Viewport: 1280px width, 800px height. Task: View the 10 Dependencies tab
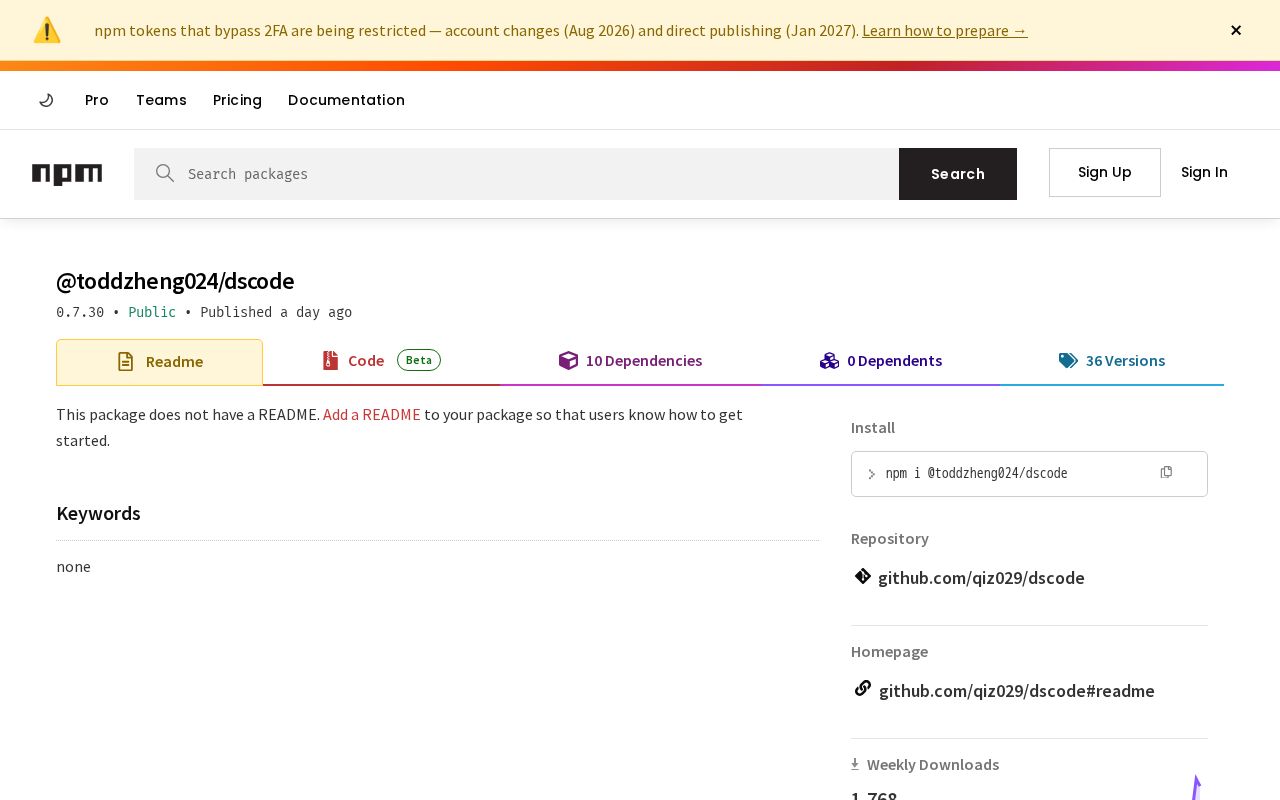click(630, 361)
